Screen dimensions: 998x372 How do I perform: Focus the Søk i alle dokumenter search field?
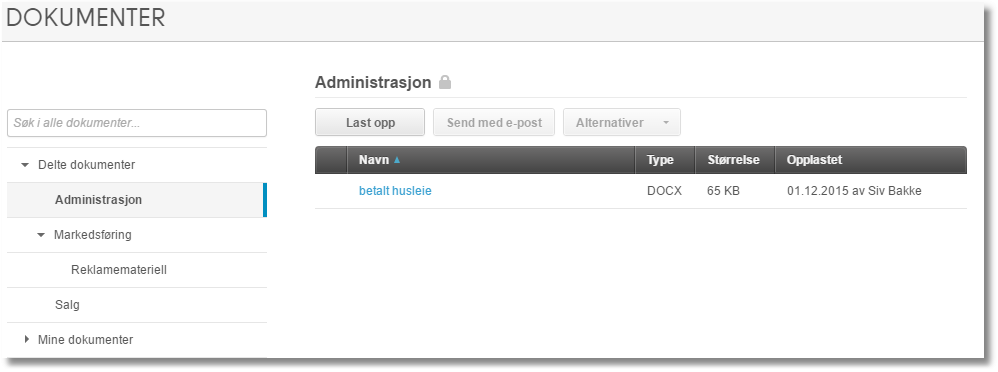(x=137, y=123)
